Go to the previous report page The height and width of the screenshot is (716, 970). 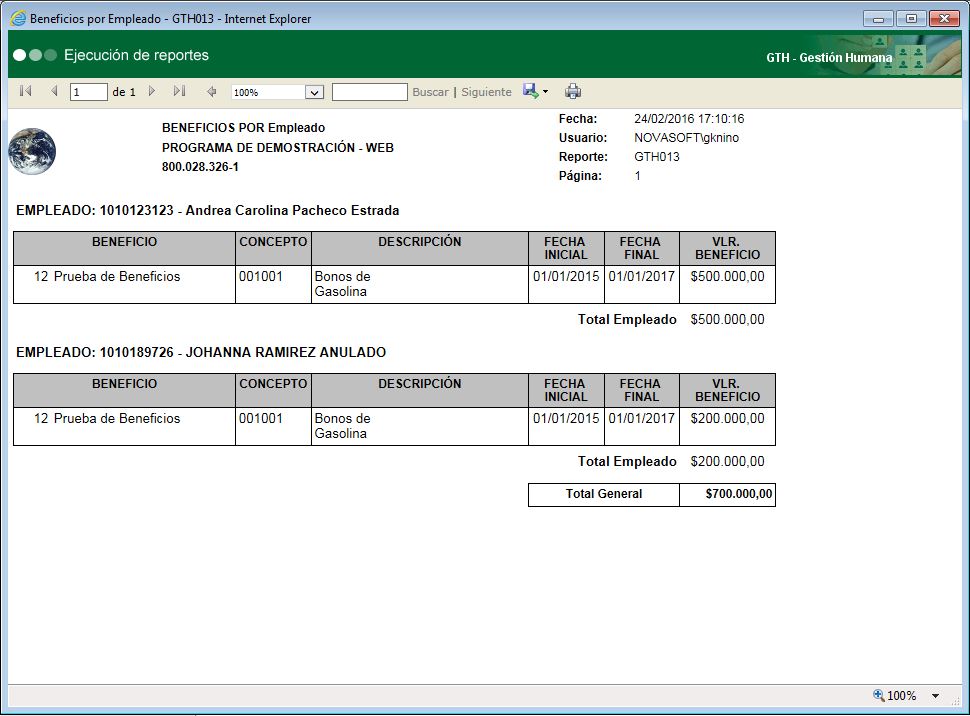pos(54,92)
